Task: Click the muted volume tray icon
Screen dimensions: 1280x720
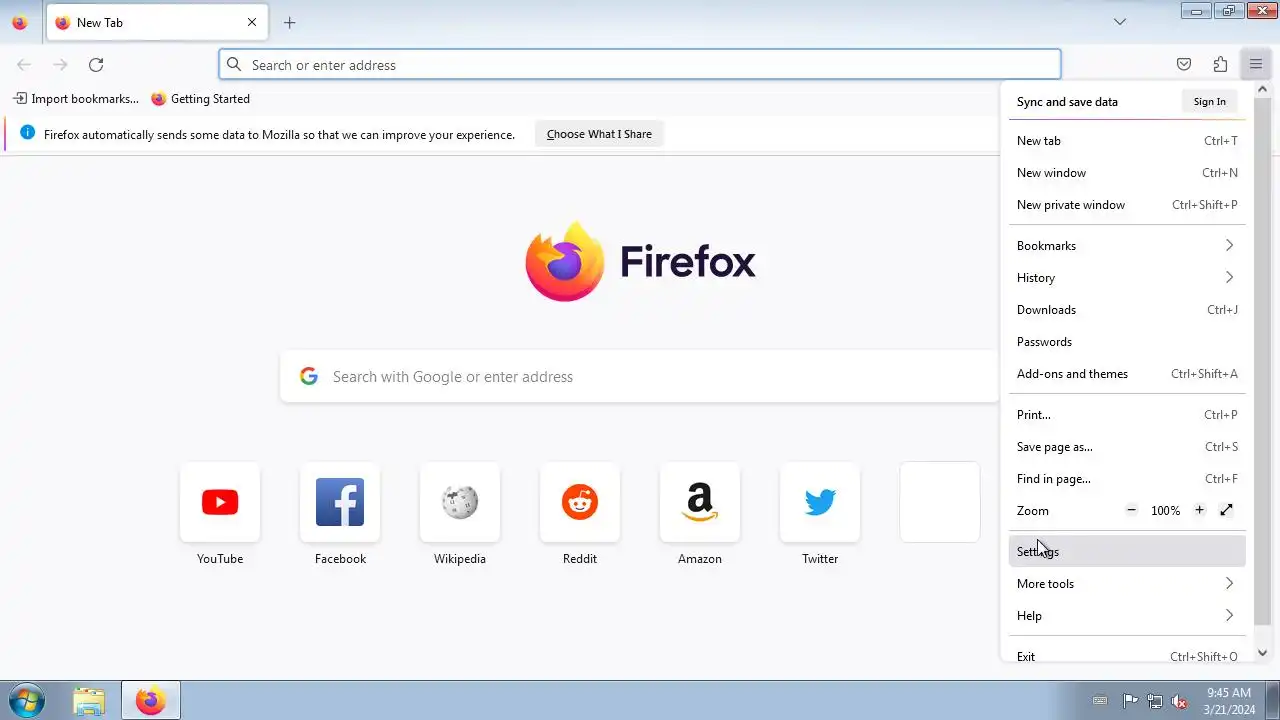Action: point(1180,701)
